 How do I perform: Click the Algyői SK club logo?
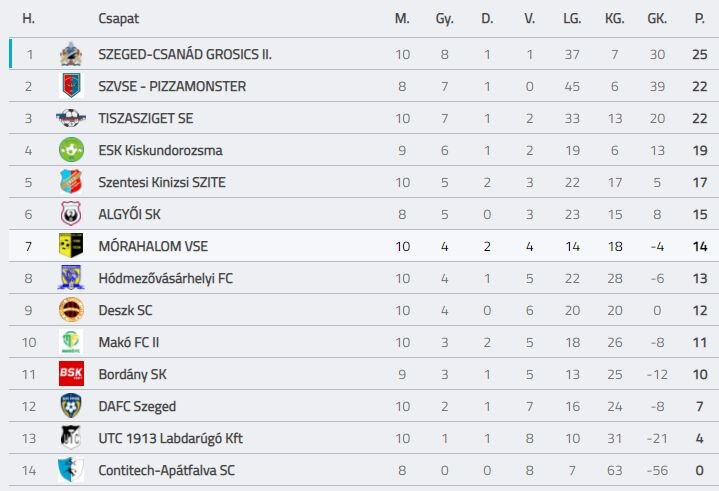[70, 214]
